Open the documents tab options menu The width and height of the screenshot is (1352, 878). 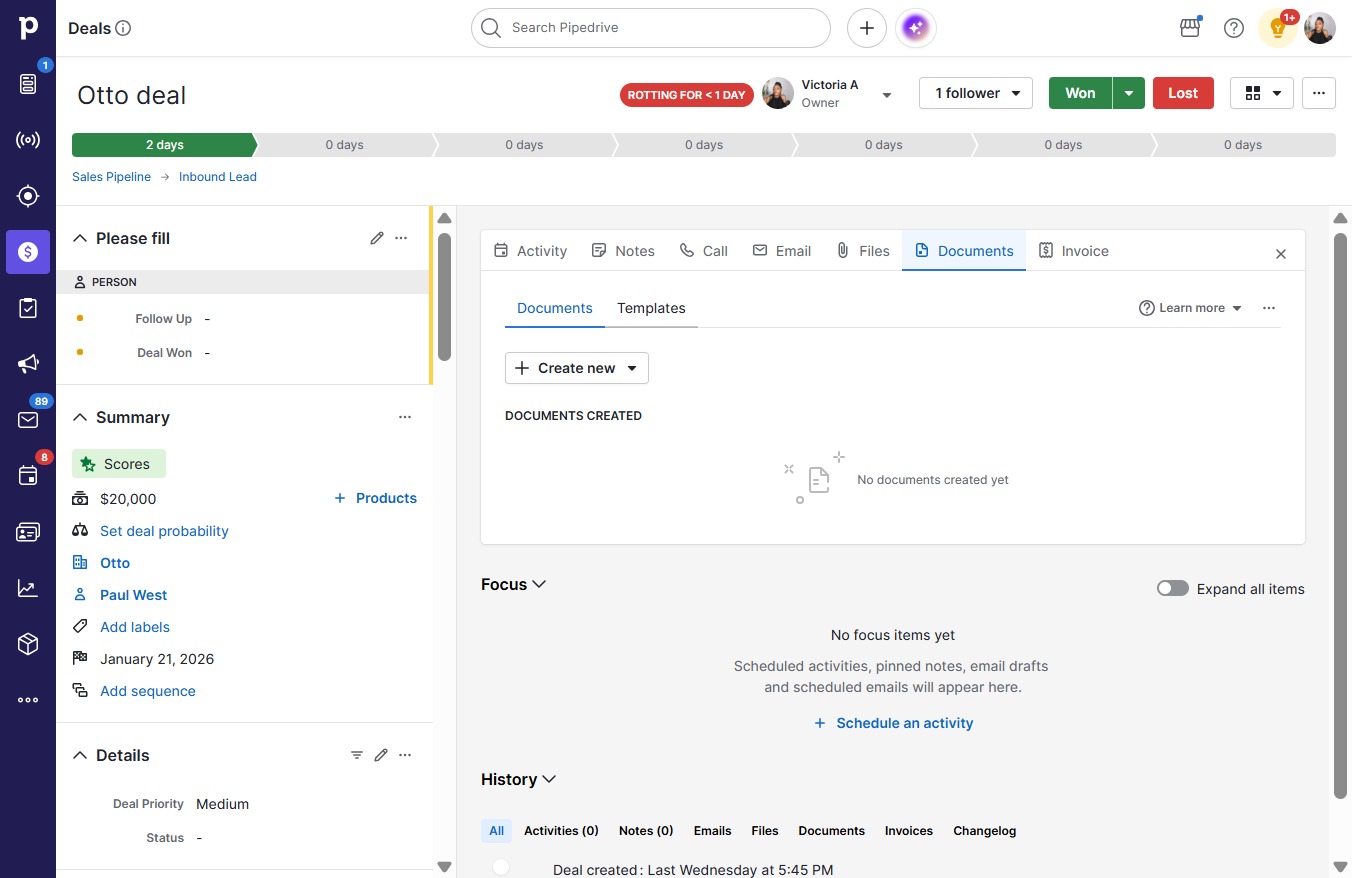click(x=1269, y=308)
